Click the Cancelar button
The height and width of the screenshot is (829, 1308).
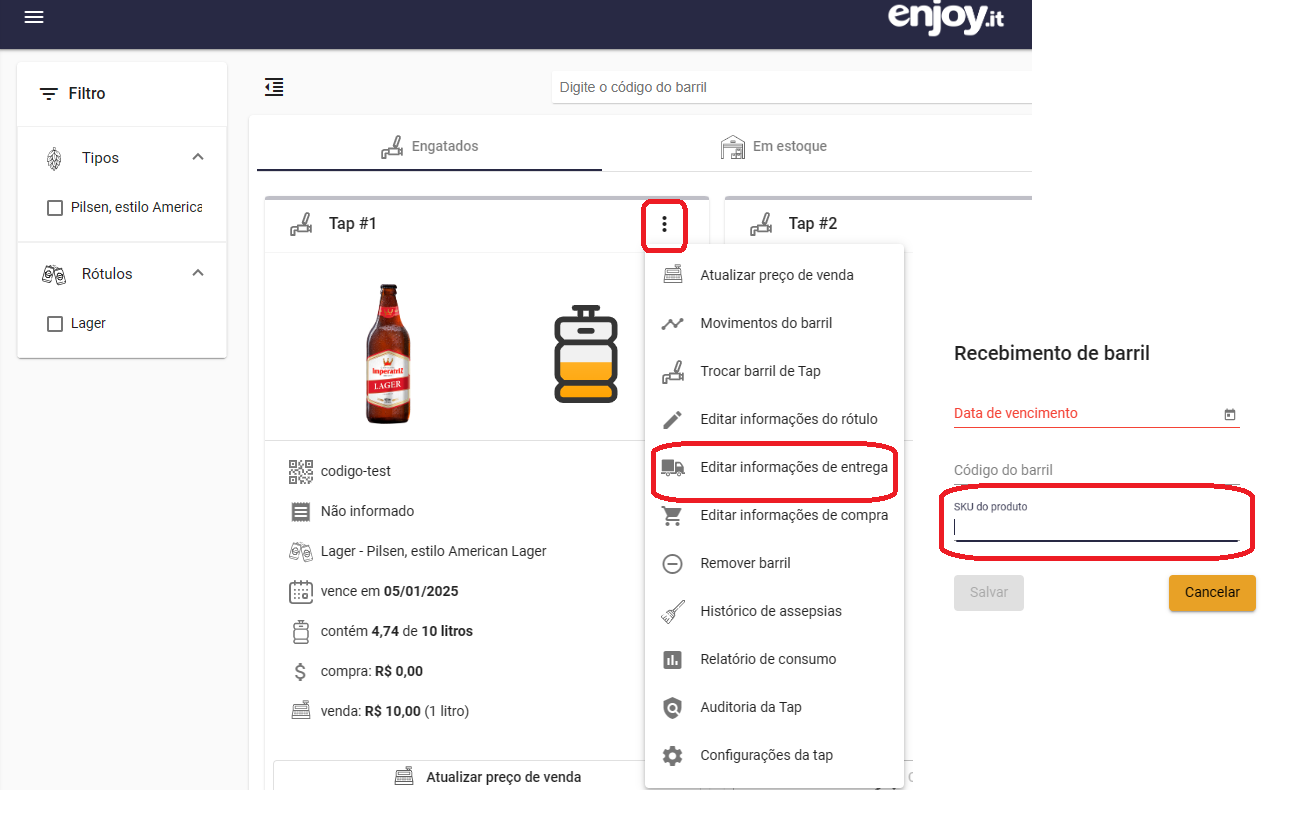click(1212, 593)
